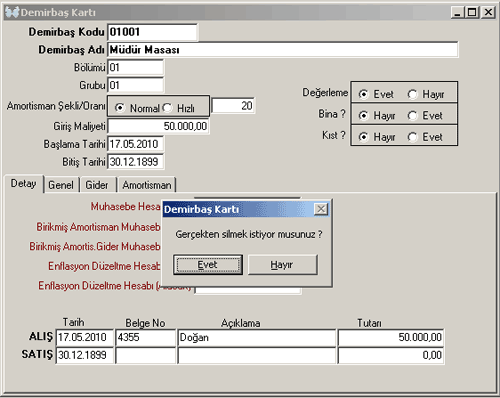The image size is (500, 398).
Task: Open the Amortisman tab
Action: click(x=147, y=185)
